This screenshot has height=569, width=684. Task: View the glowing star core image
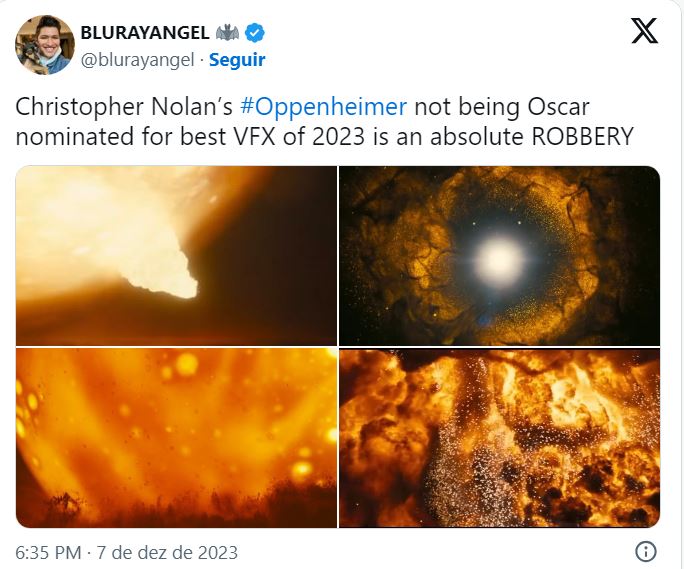tap(499, 256)
